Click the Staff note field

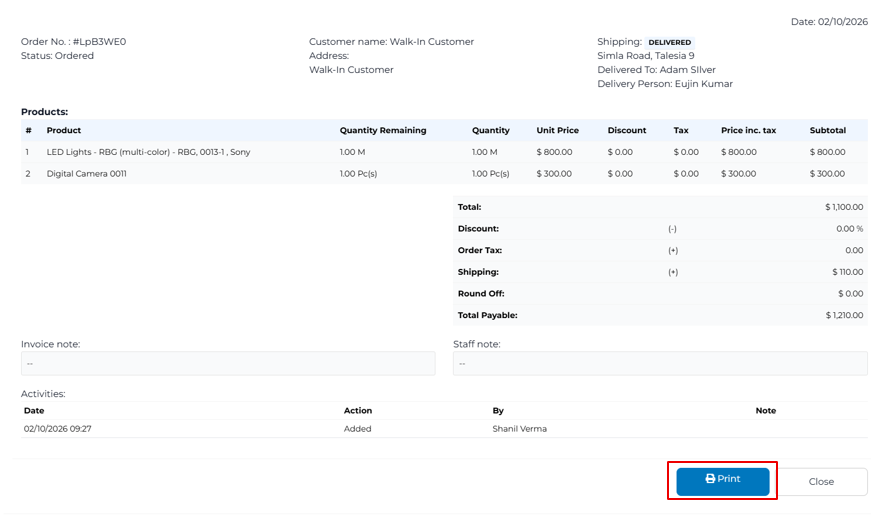coord(660,364)
